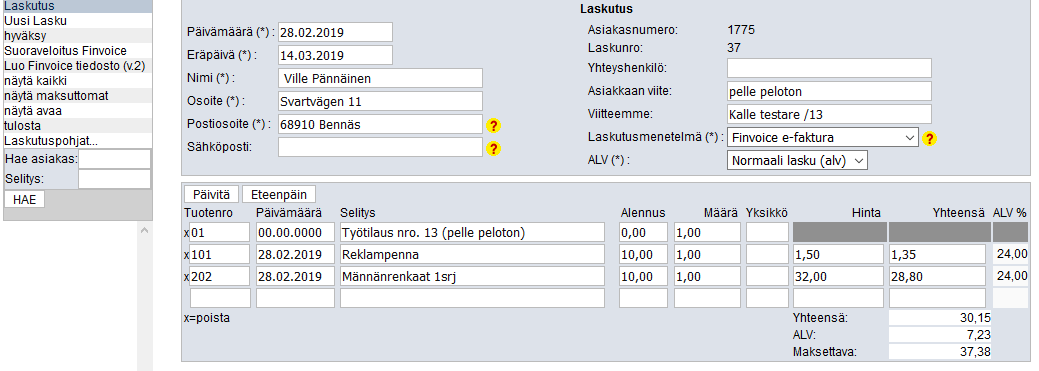
Task: Click help icon beside Postiosoite field
Action: pos(493,125)
